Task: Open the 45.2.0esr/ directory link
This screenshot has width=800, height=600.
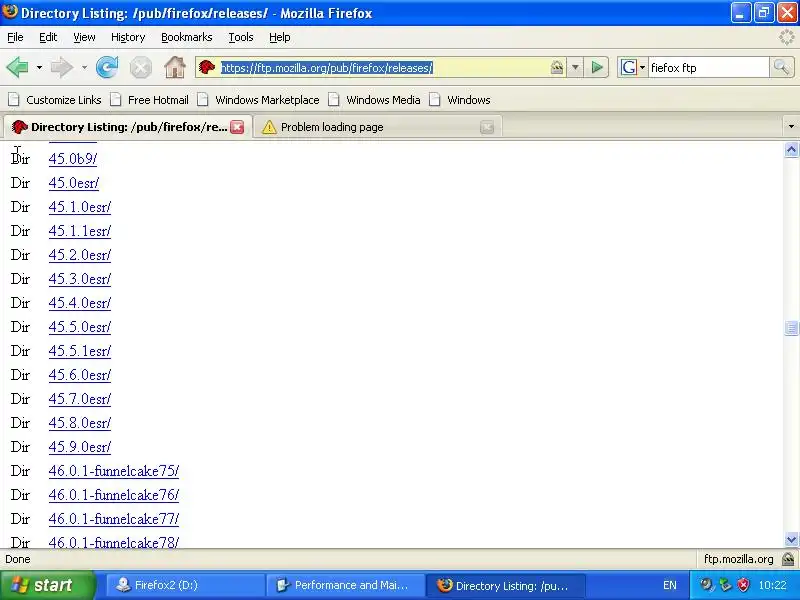Action: [x=80, y=255]
